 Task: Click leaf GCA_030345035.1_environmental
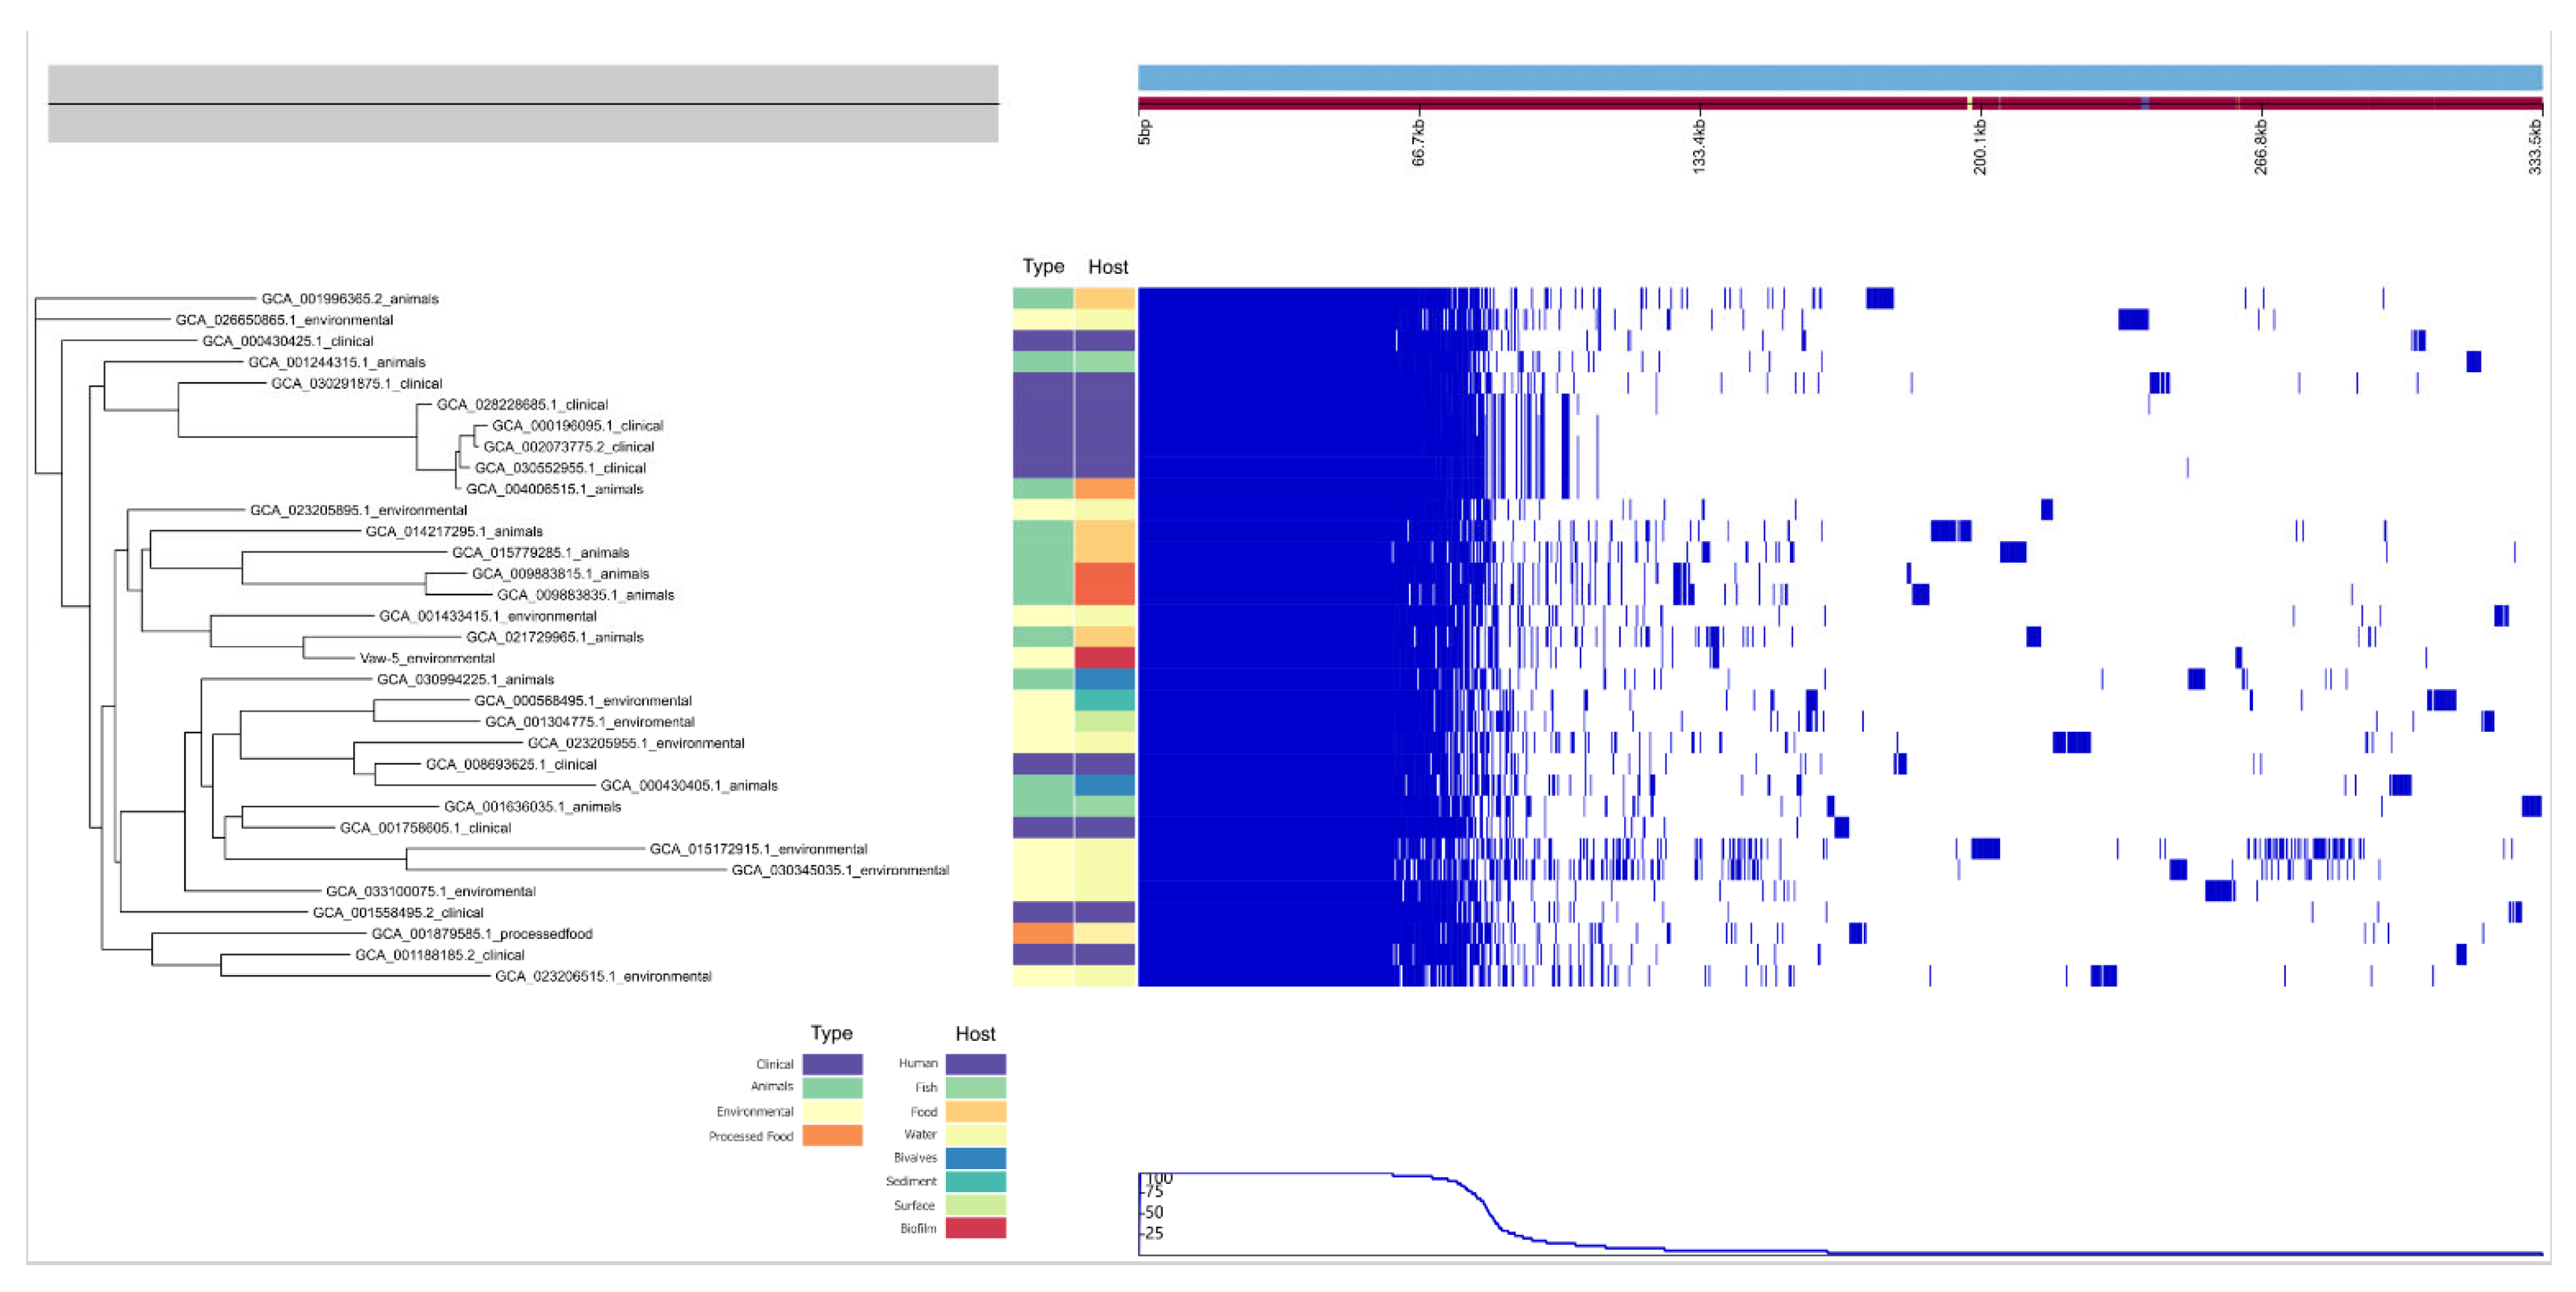click(x=840, y=870)
